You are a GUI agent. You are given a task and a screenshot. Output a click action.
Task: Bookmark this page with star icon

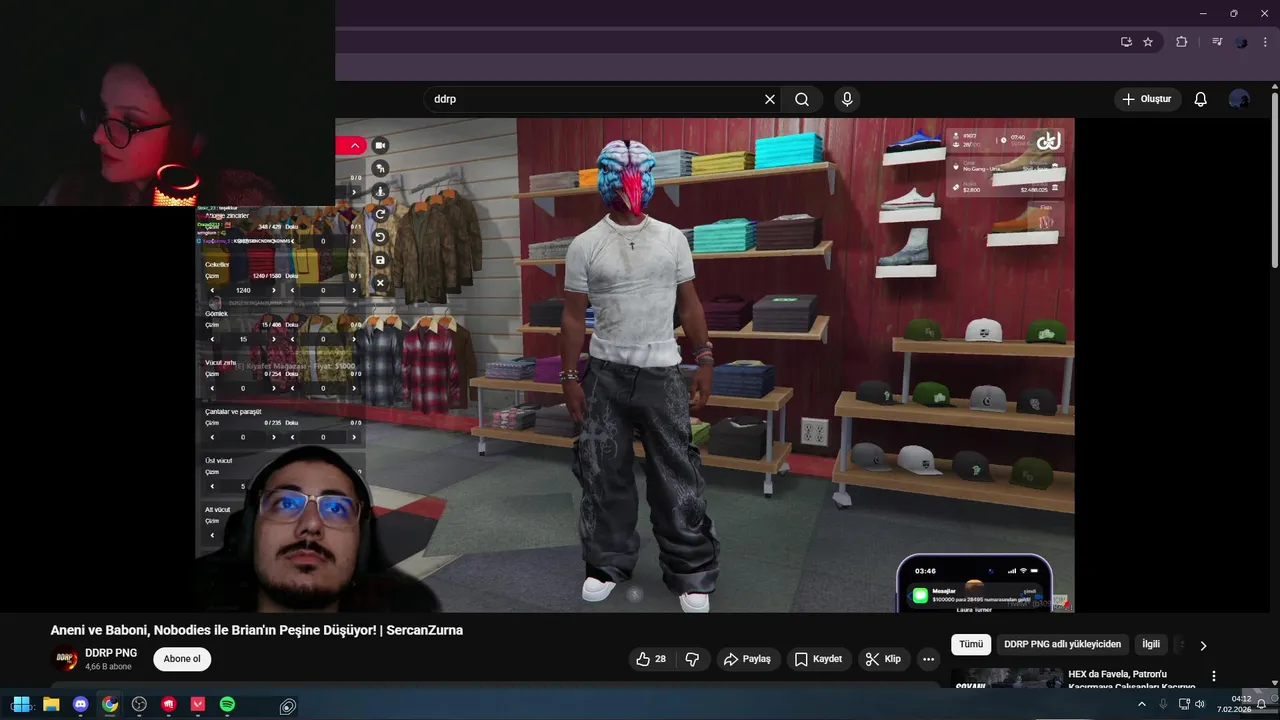[1148, 42]
